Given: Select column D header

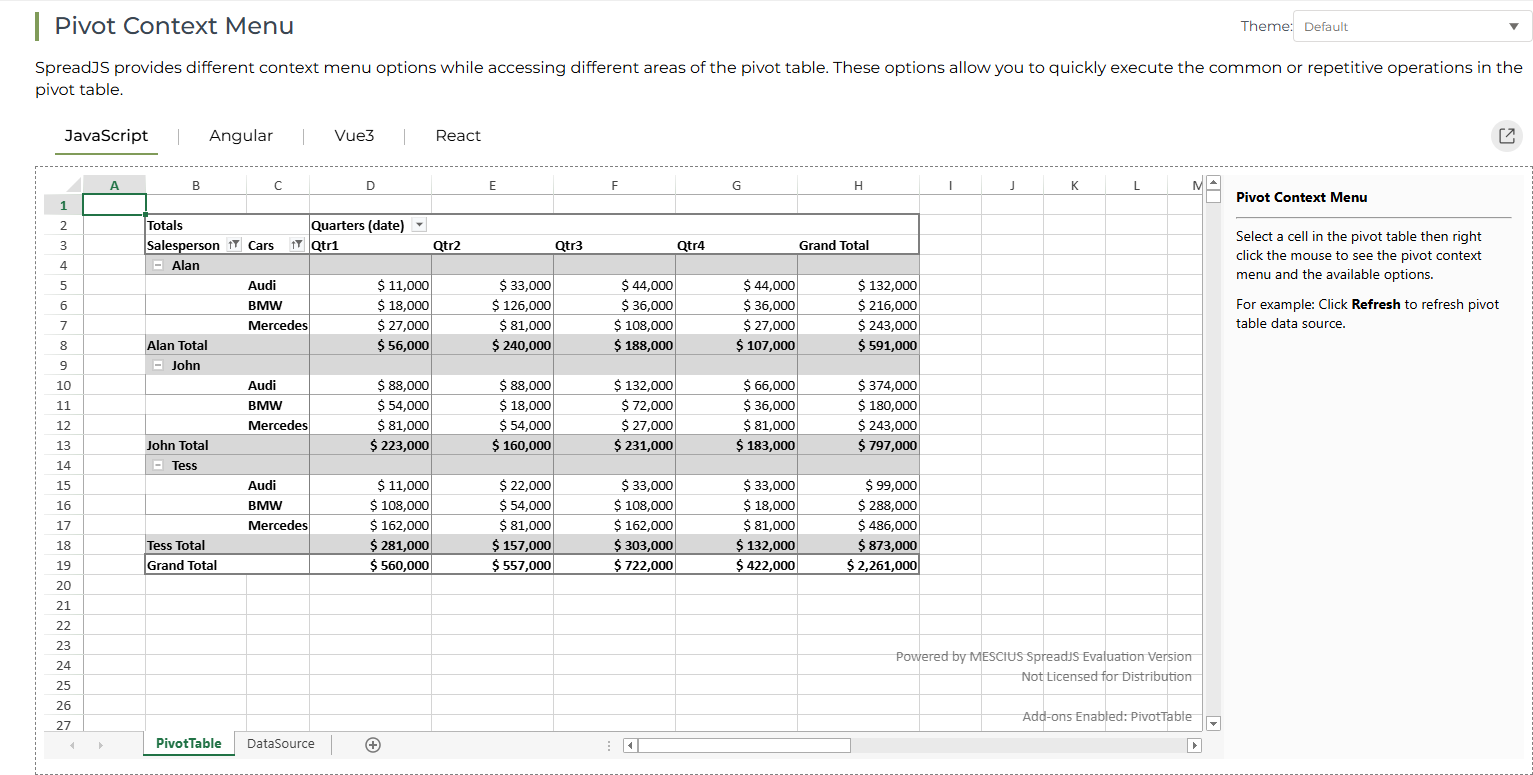Looking at the screenshot, I should tap(370, 185).
